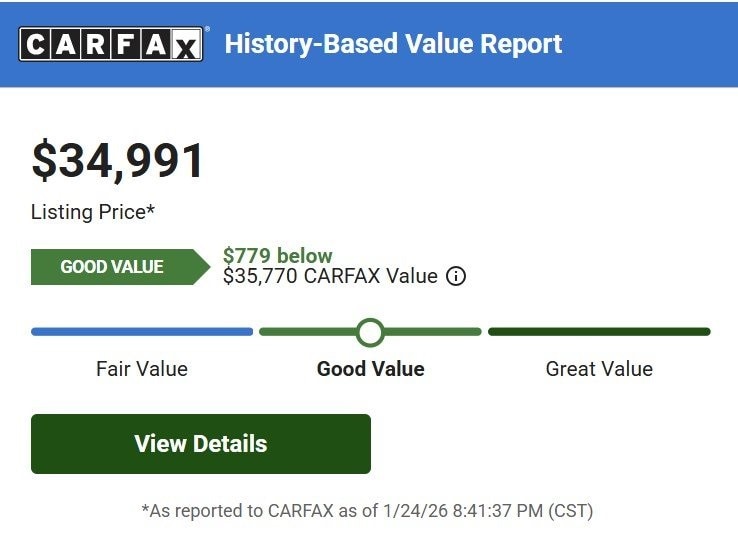Click the CARFAX reported date footnote
This screenshot has width=738, height=558.
click(367, 511)
